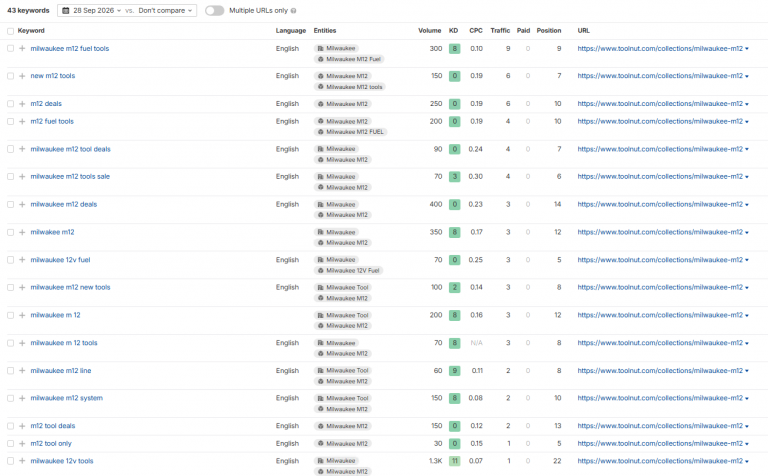Expand URL arrow for milwakee m12 row

click(x=747, y=233)
